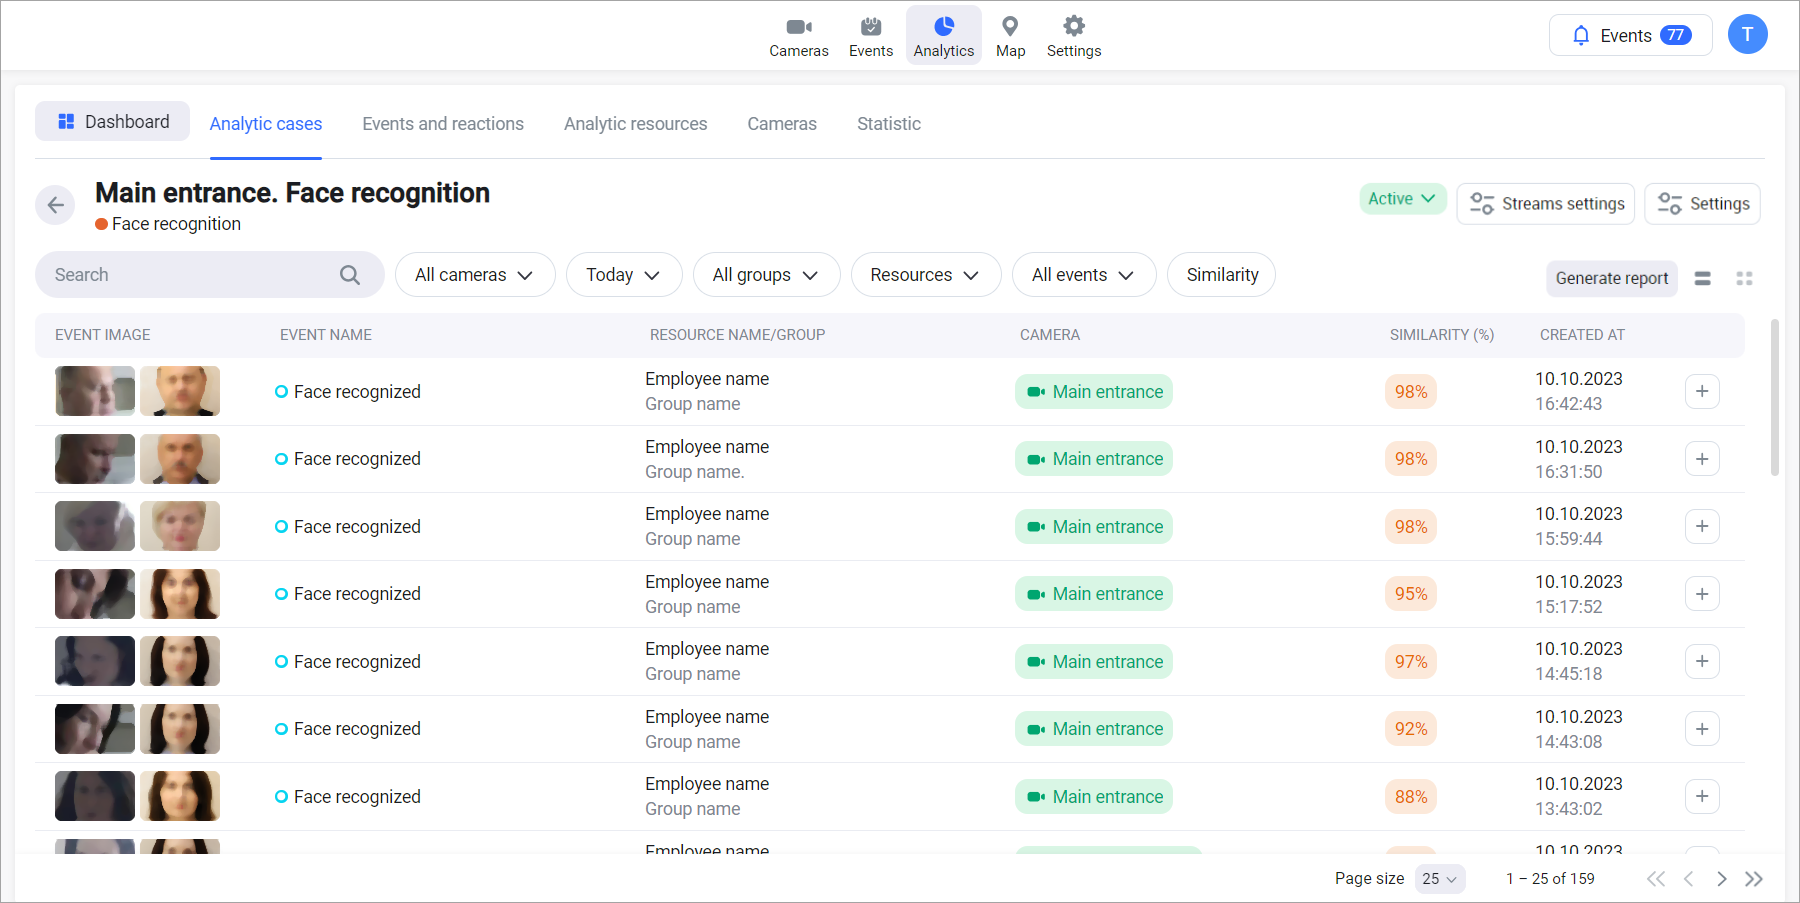Switch to grid view layout icon
1800x903 pixels.
coord(1744,279)
